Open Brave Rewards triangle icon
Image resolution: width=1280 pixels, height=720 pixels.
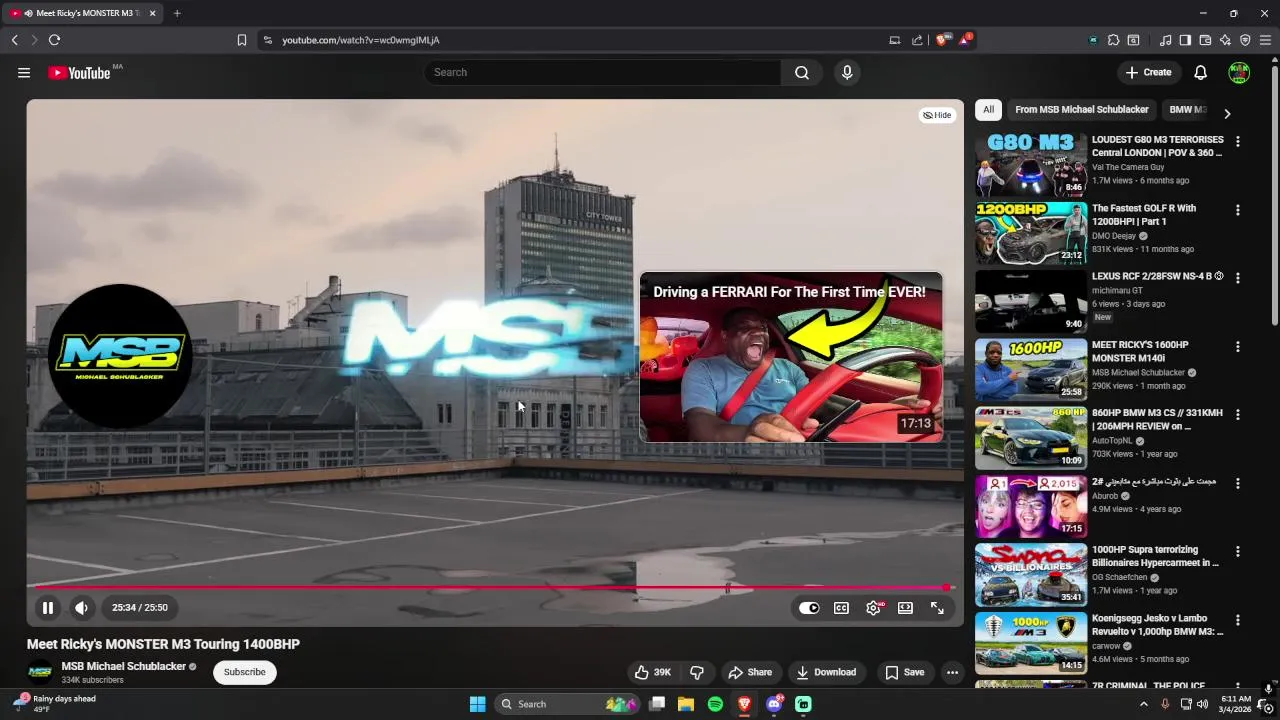[x=965, y=40]
